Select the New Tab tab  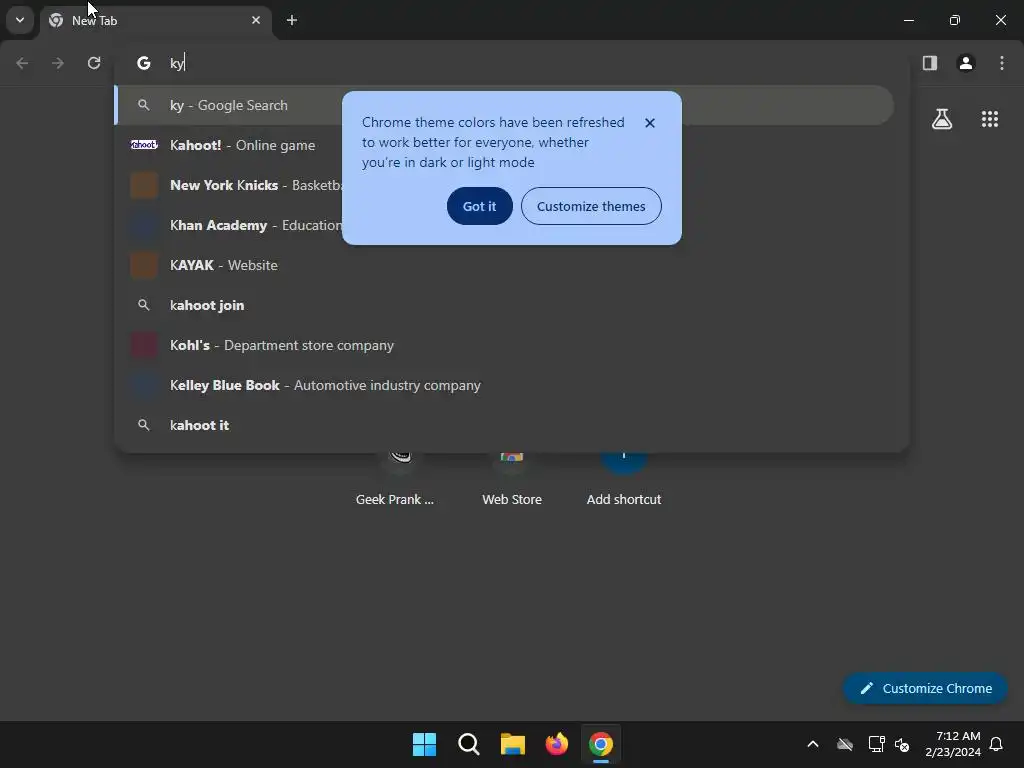157,21
